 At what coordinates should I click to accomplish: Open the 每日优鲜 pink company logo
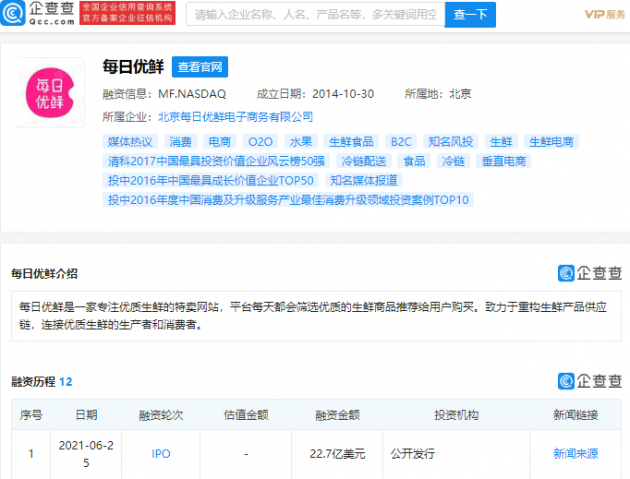pyautogui.click(x=50, y=93)
